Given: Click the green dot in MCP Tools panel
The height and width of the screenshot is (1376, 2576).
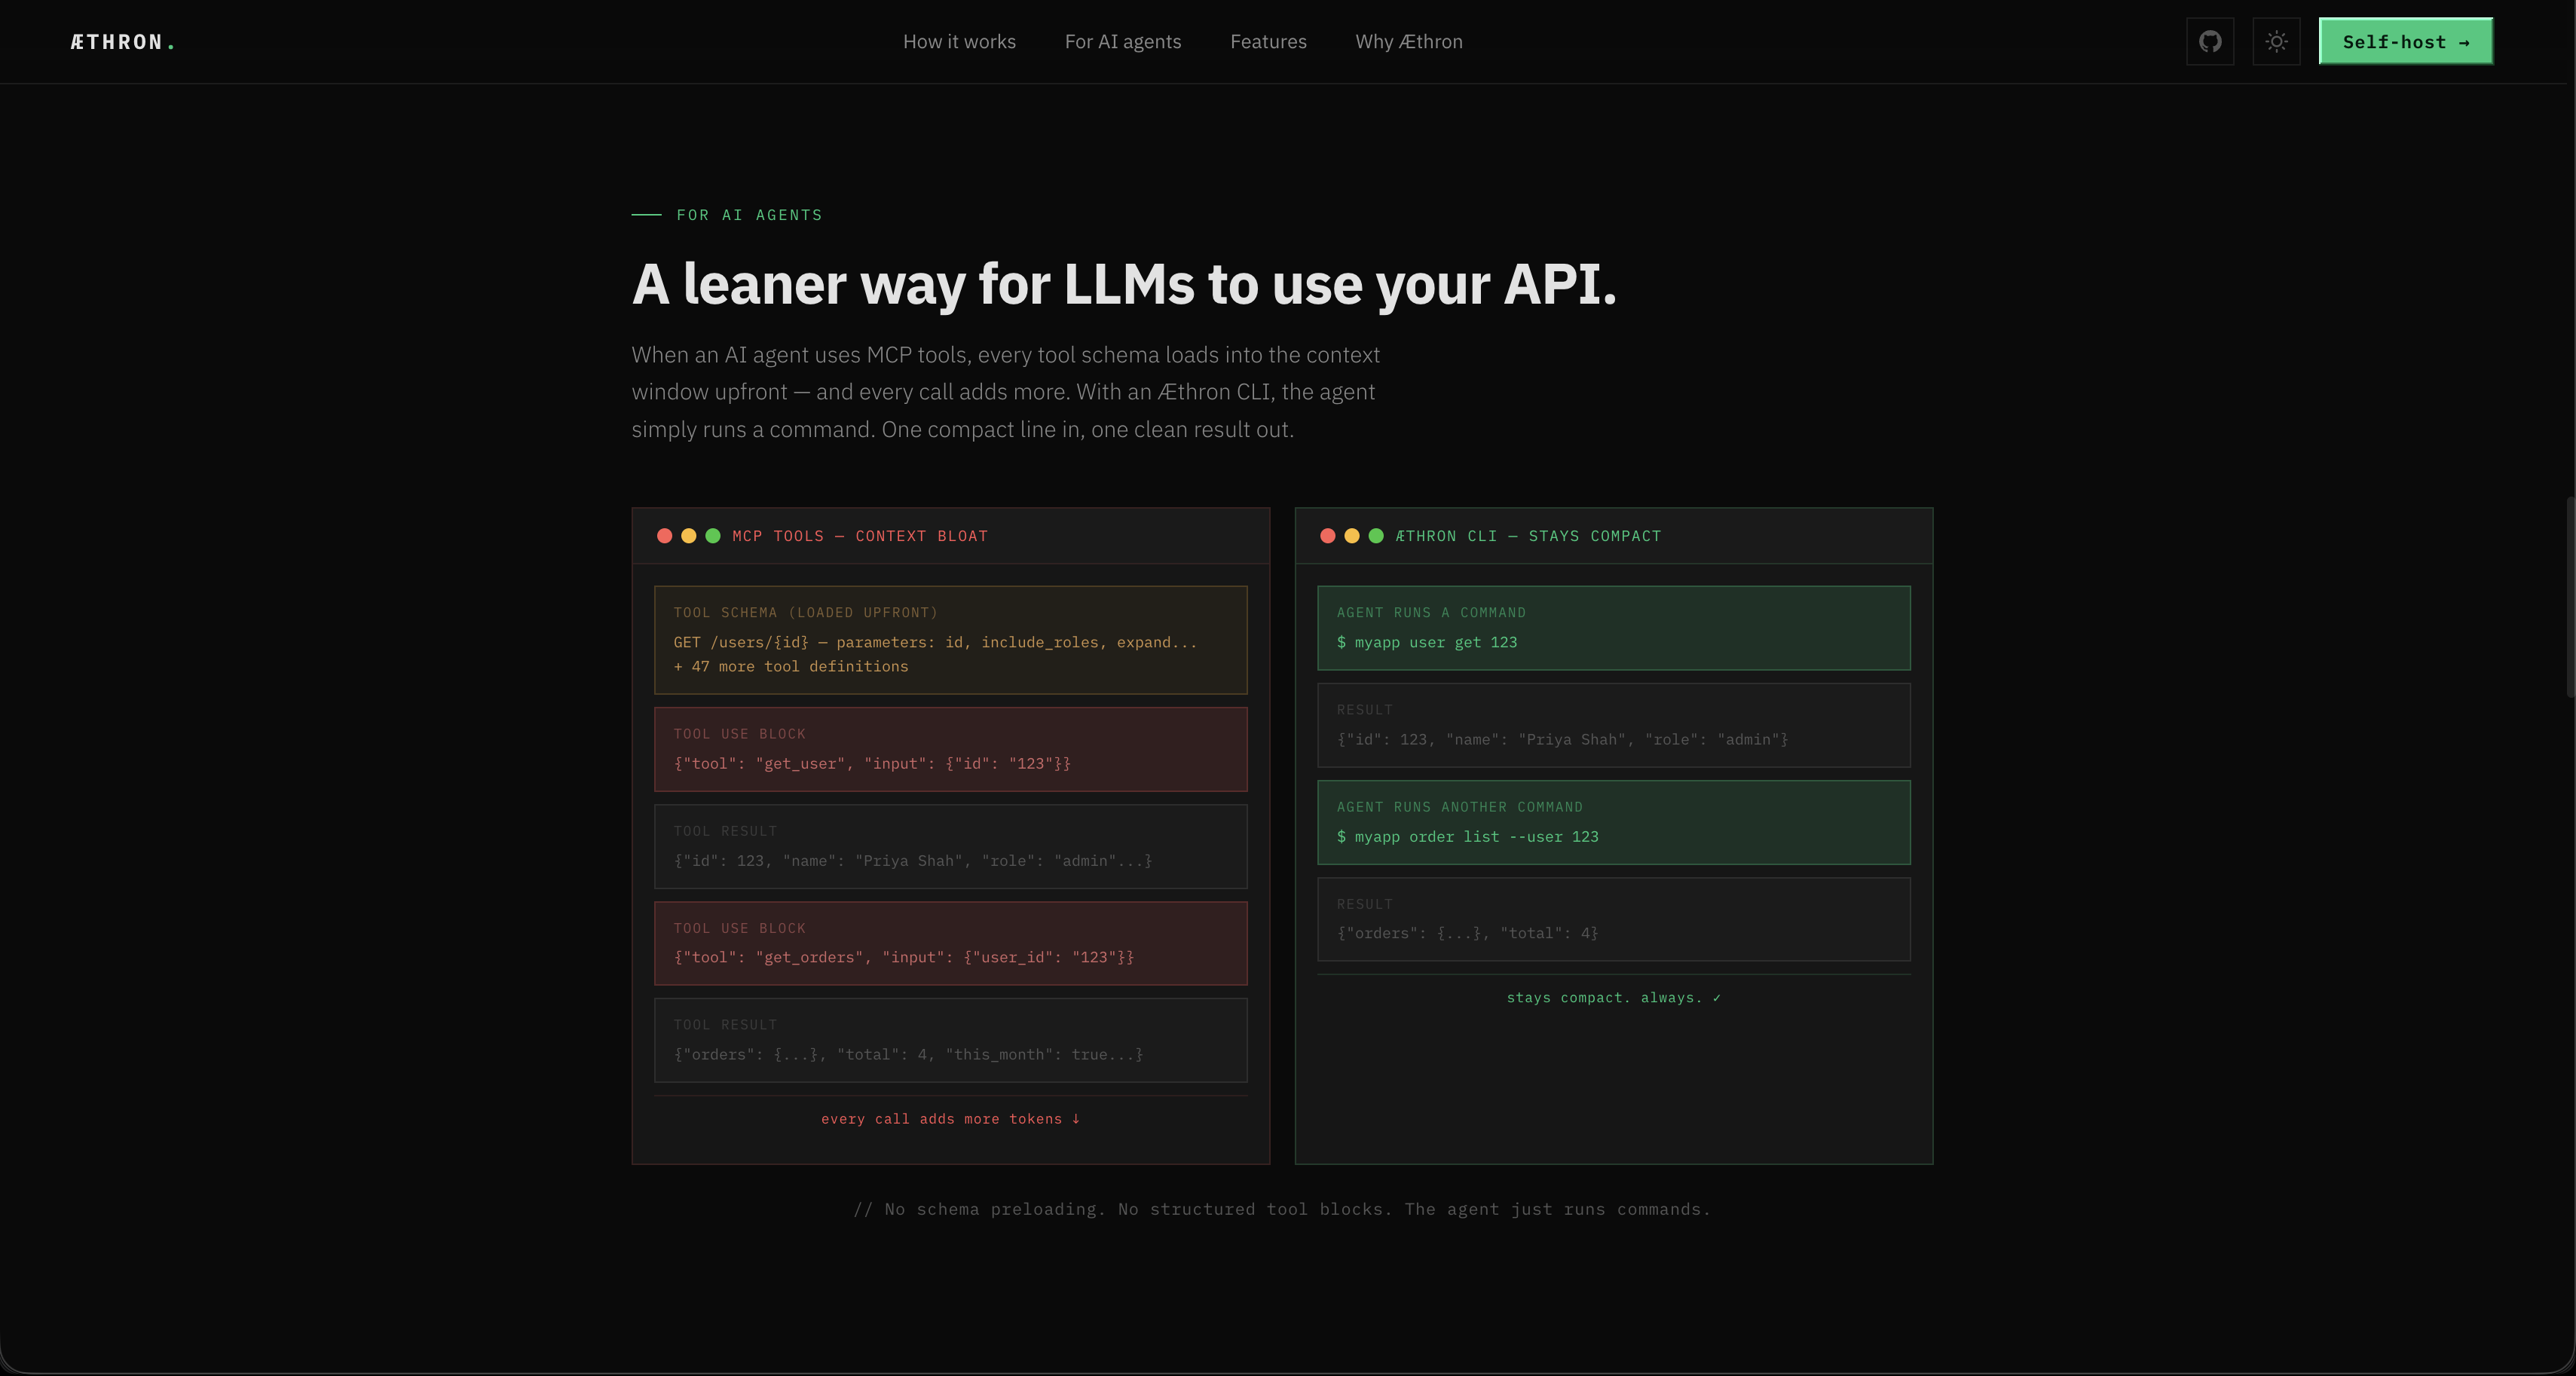Looking at the screenshot, I should coord(712,536).
